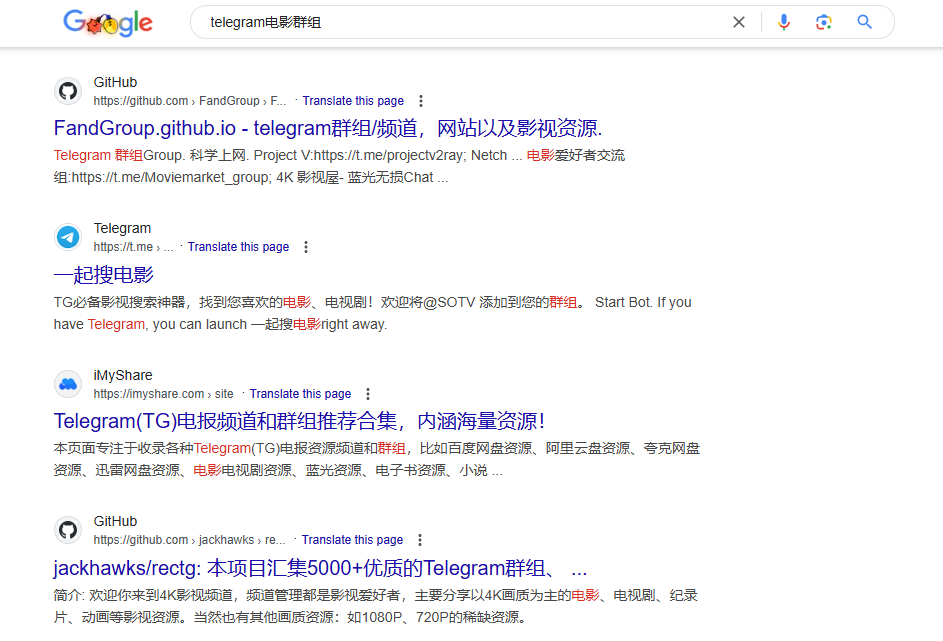This screenshot has width=943, height=641.
Task: Click the Telegram site name label
Action: (x=122, y=228)
